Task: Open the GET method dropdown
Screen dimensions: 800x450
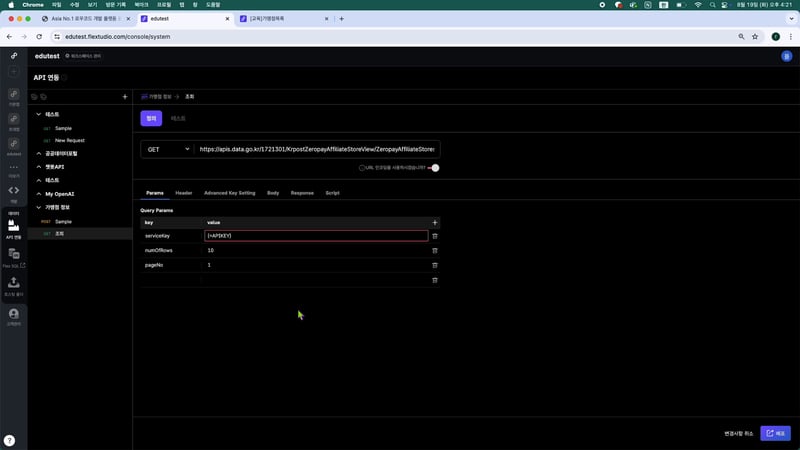Action: [x=167, y=149]
